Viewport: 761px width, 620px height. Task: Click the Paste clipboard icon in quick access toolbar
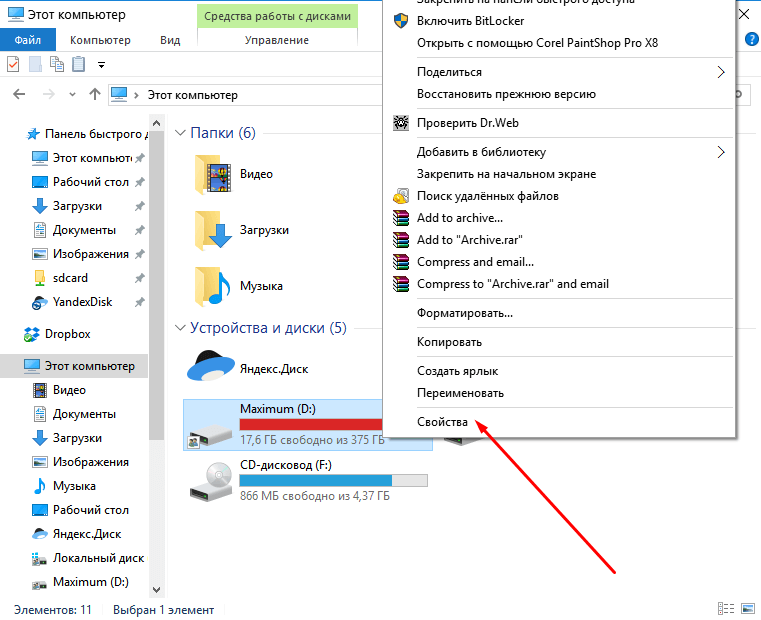point(79,64)
